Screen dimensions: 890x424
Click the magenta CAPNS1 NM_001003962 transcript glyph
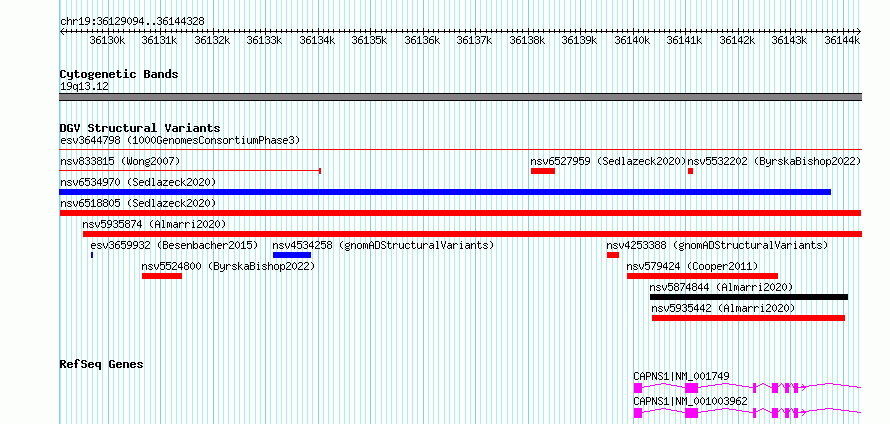[747, 413]
